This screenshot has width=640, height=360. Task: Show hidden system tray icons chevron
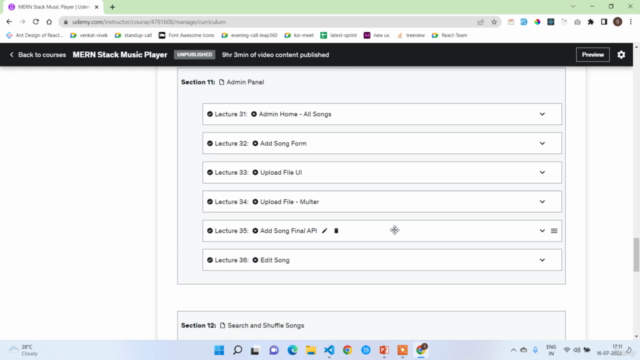(x=513, y=350)
